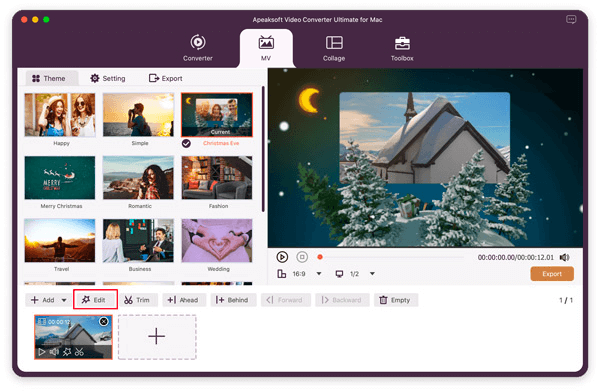Image resolution: width=600 pixels, height=391 pixels.
Task: Open the clip's scissors trim icon
Action: (x=79, y=352)
